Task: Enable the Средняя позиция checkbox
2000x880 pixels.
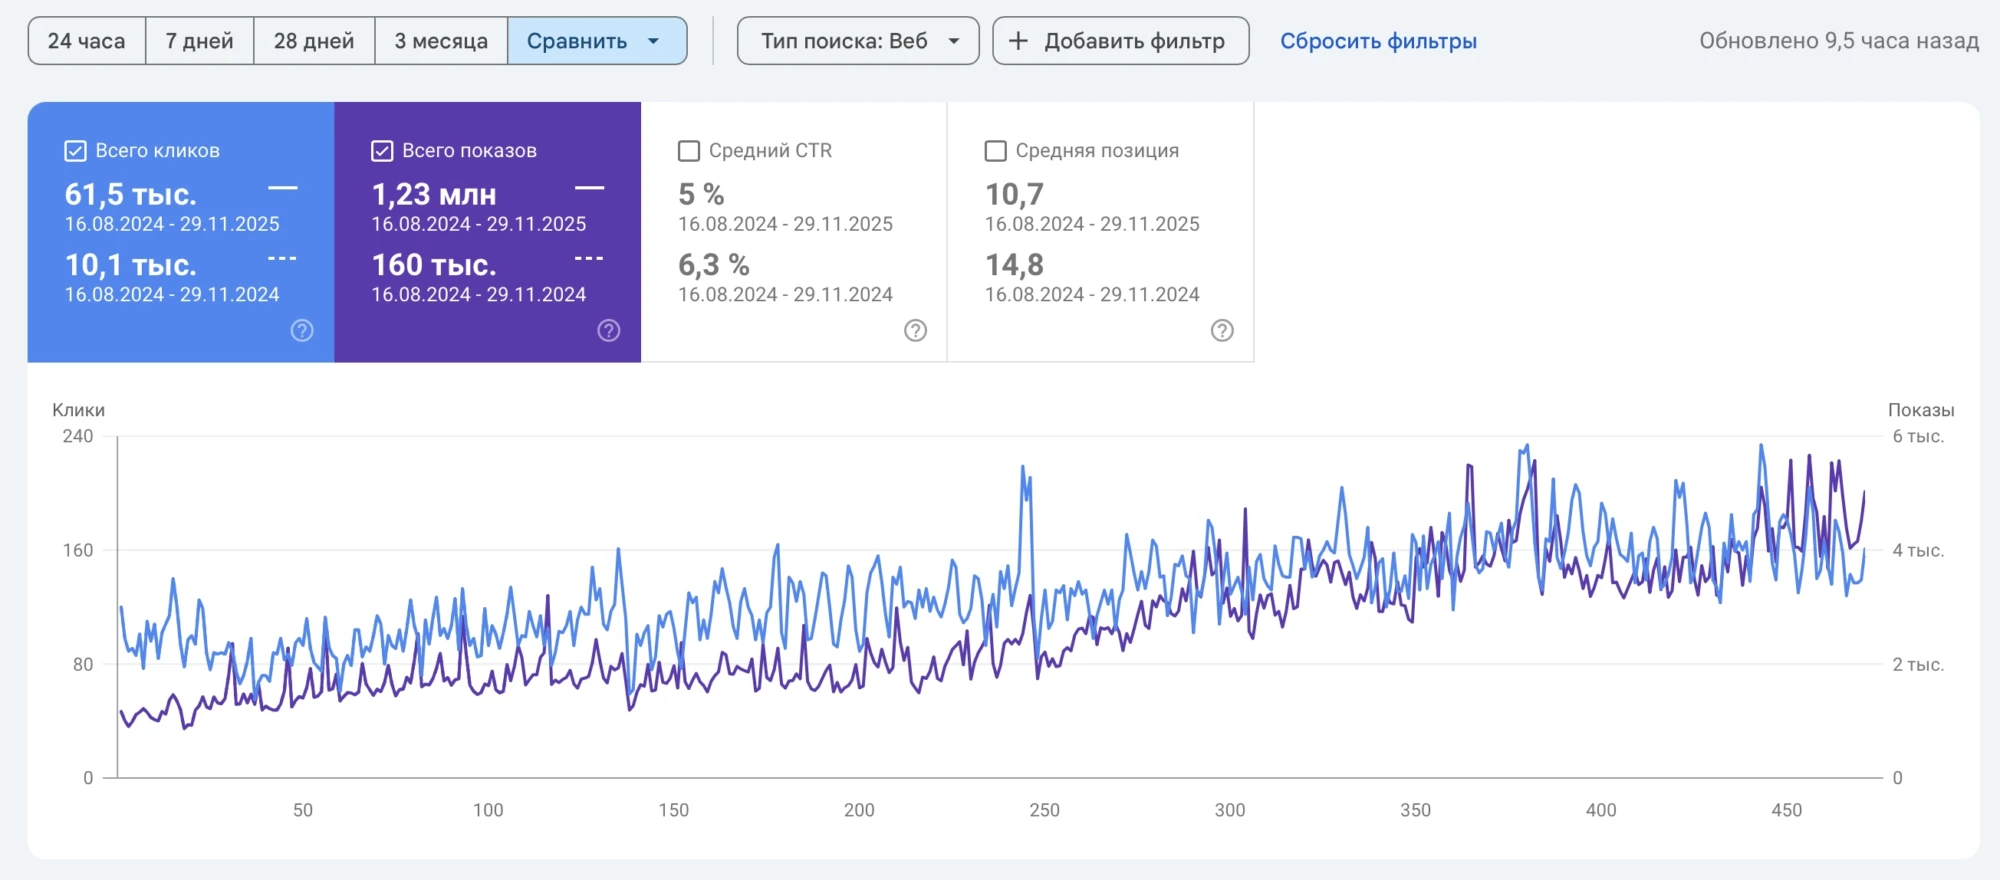Action: 996,151
